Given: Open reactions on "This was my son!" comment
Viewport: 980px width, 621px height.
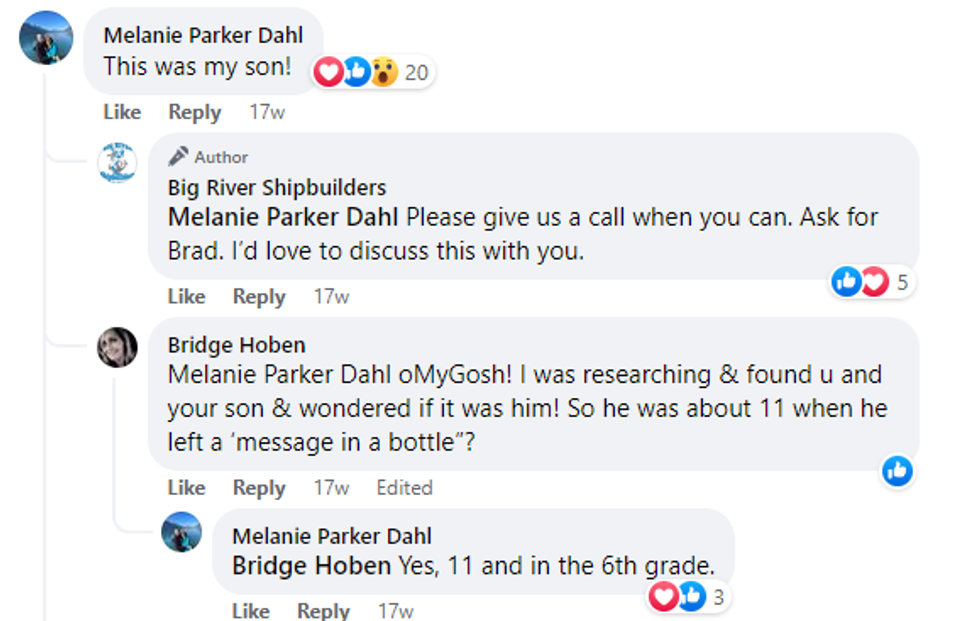Looking at the screenshot, I should 371,72.
